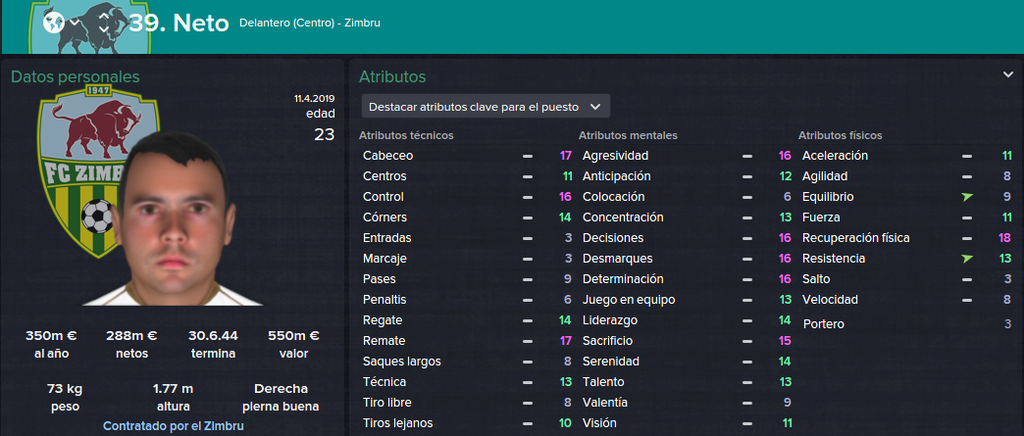Viewport: 1024px width, 436px height.
Task: Click the bull logo in the header
Action: click(90, 26)
